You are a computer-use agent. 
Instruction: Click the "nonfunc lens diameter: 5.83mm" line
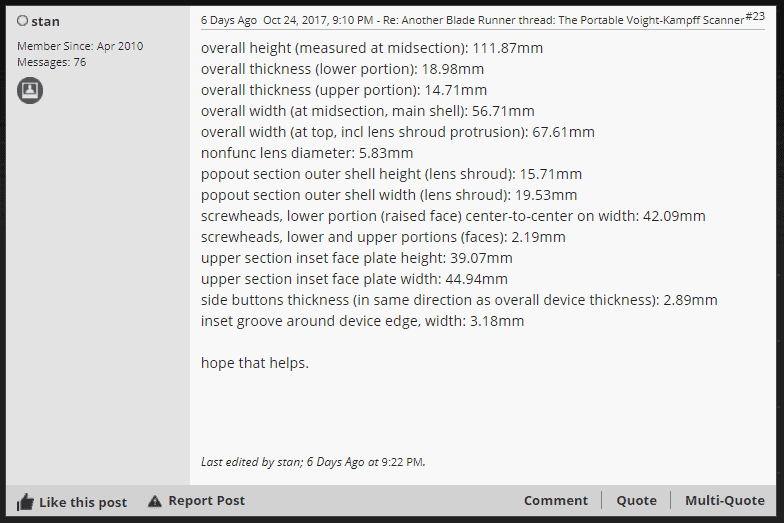point(306,153)
